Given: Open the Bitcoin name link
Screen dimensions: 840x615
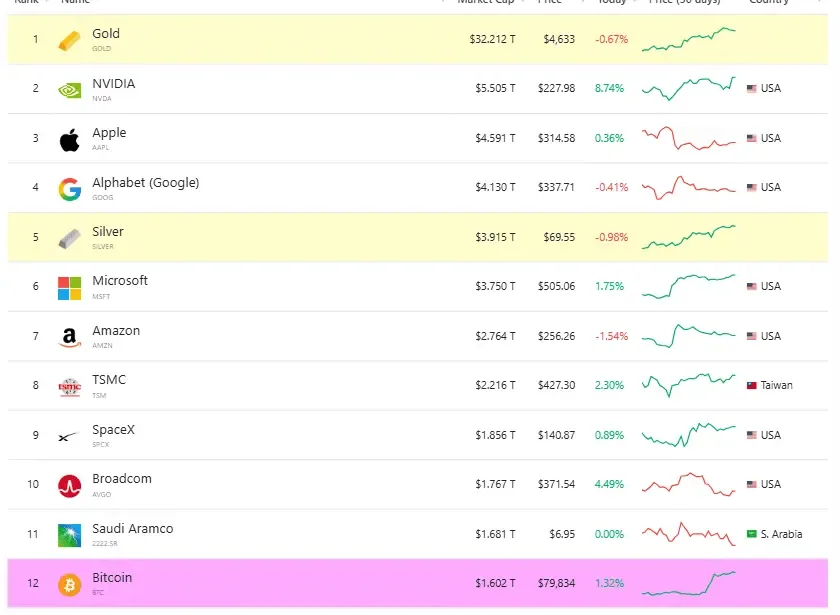Looking at the screenshot, I should (x=112, y=578).
